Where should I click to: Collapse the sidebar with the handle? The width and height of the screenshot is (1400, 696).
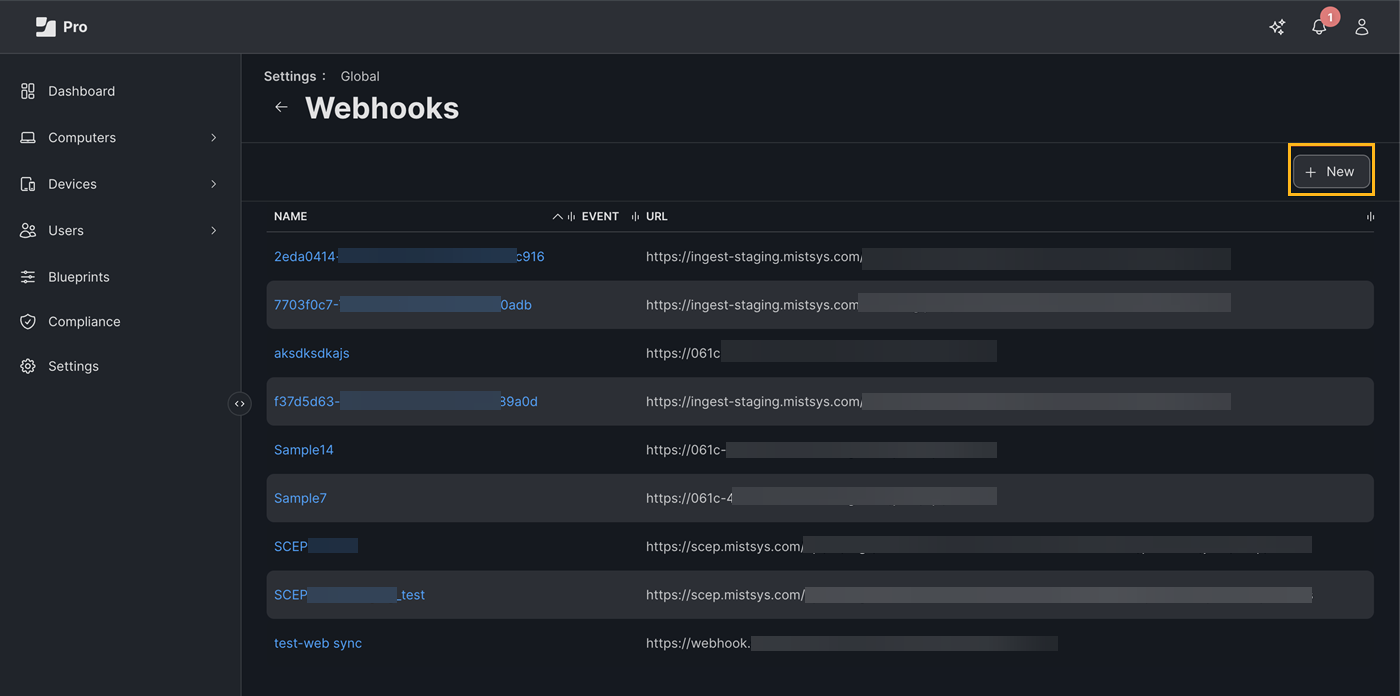coord(239,403)
